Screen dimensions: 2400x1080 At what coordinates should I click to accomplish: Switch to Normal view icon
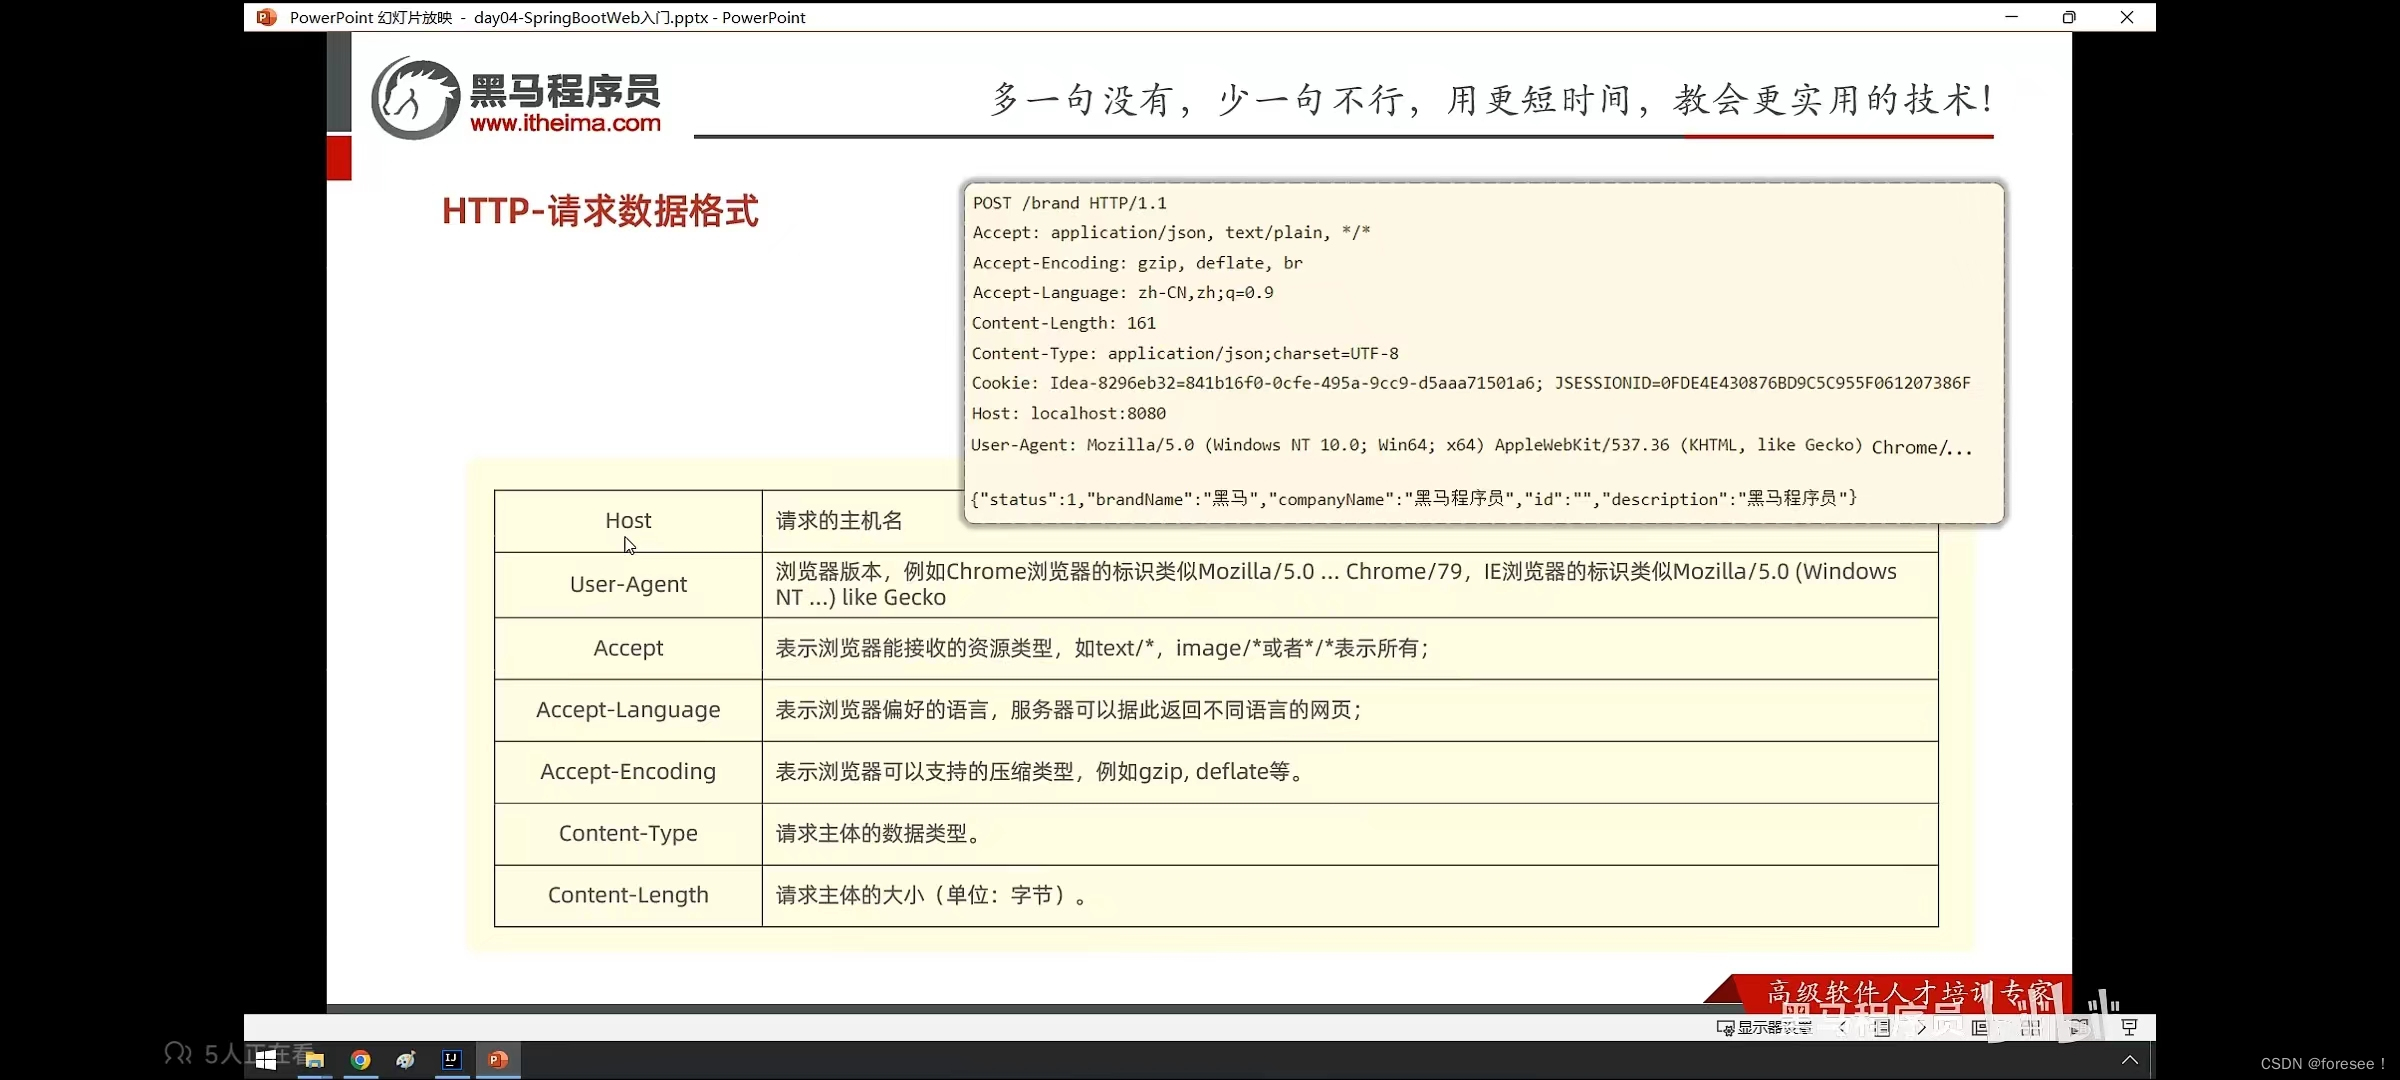coord(1979,1027)
